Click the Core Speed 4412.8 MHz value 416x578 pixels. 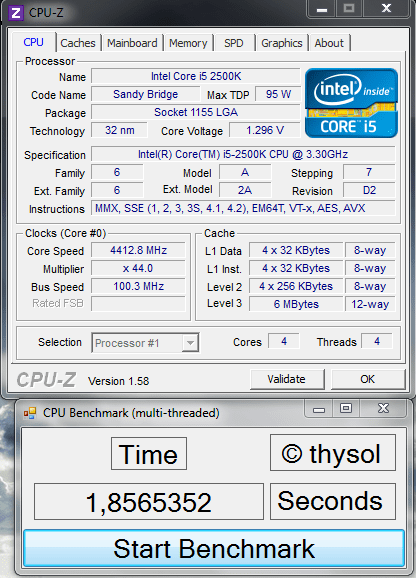click(x=138, y=250)
